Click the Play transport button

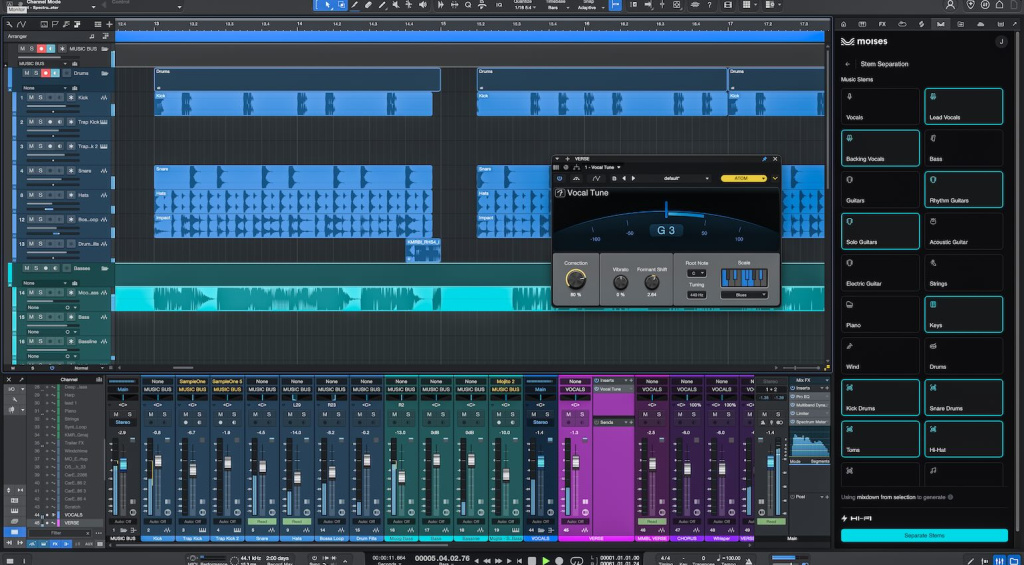(x=546, y=560)
